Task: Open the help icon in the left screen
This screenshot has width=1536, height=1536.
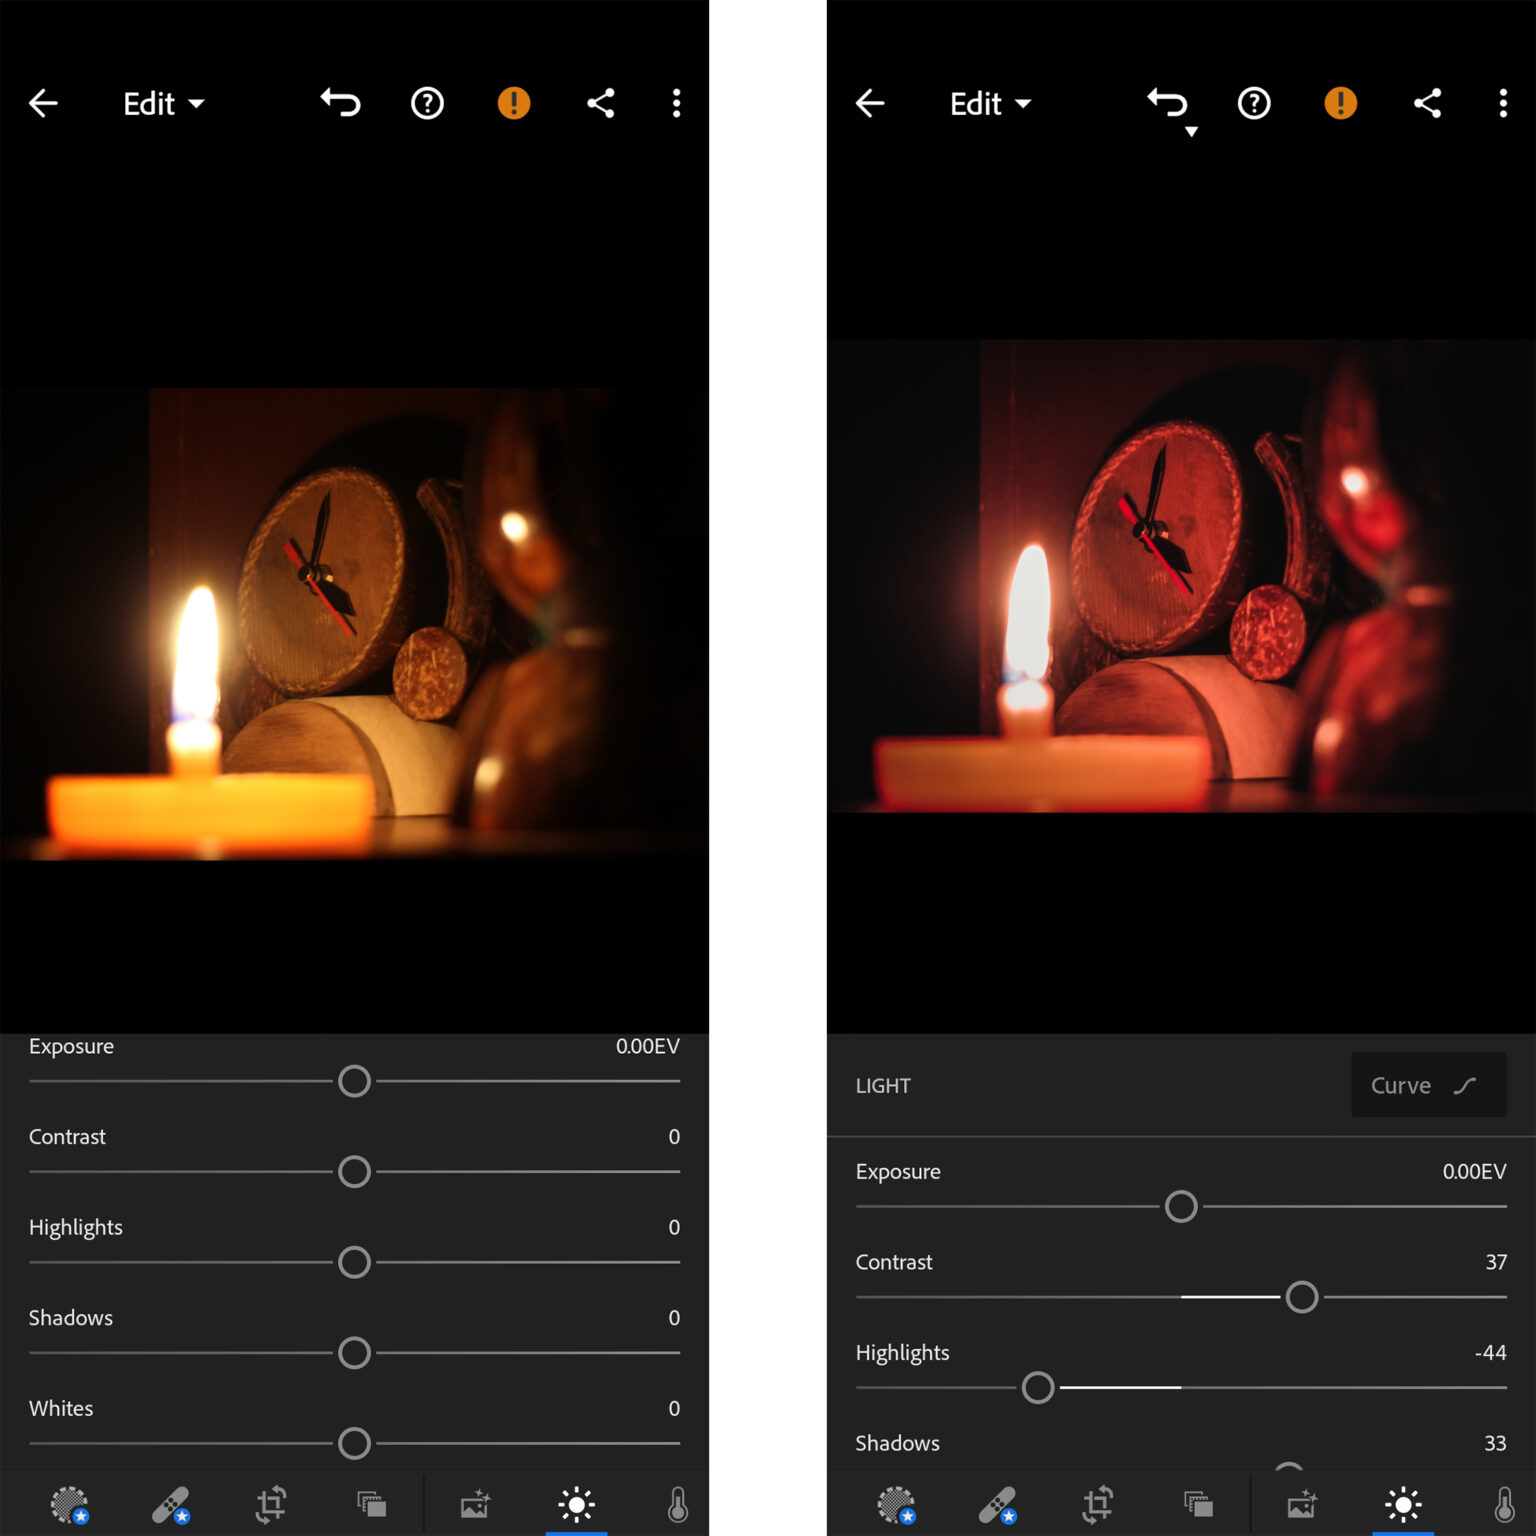Action: click(427, 103)
